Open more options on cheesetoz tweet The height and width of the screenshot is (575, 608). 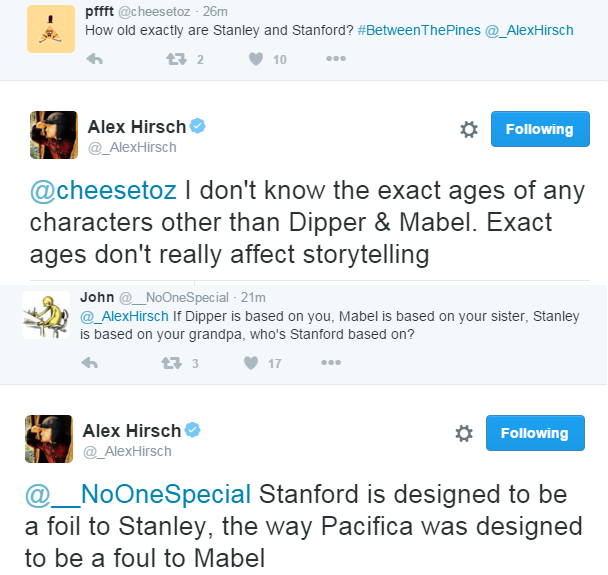click(335, 60)
